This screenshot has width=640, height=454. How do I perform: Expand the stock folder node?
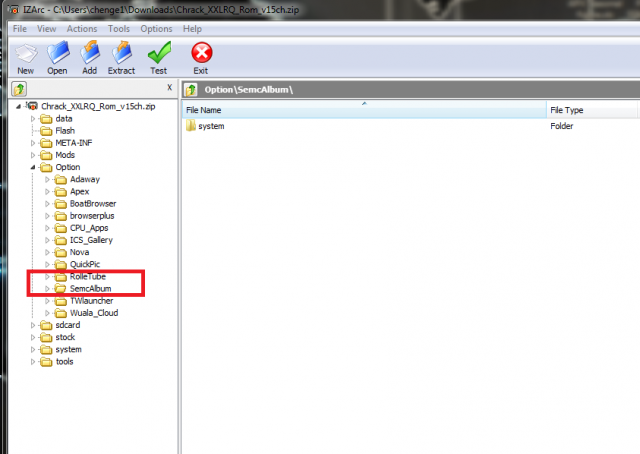click(x=33, y=338)
